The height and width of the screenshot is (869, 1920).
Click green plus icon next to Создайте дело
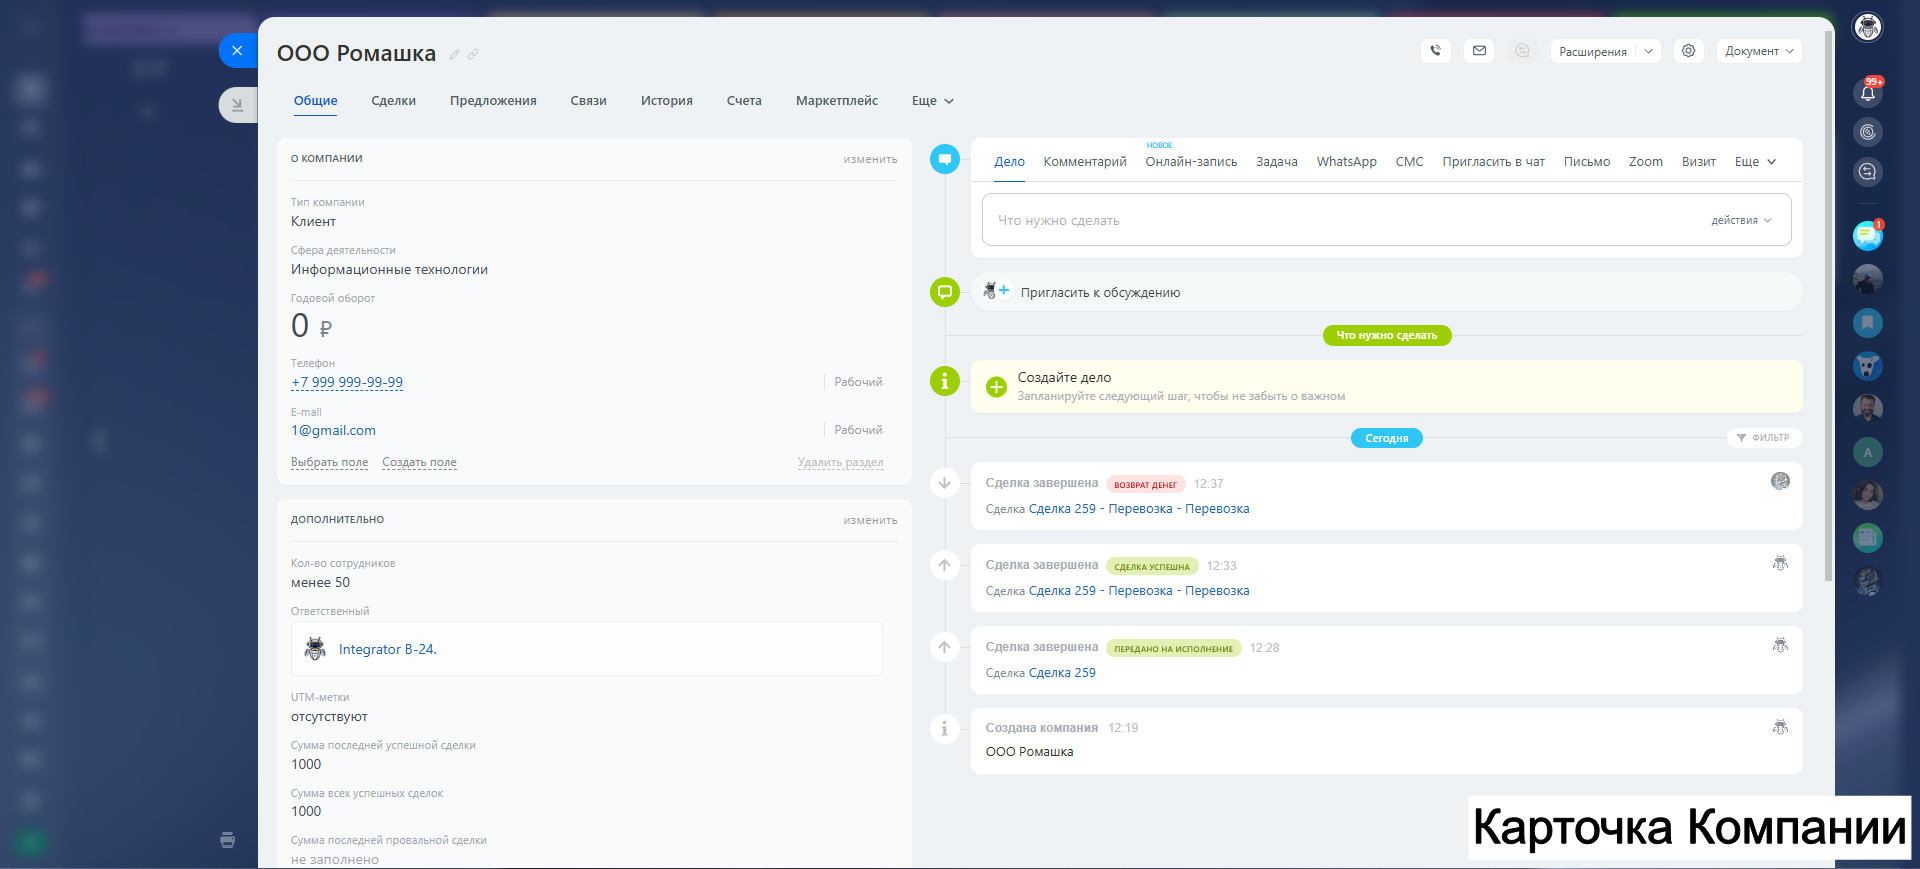996,387
